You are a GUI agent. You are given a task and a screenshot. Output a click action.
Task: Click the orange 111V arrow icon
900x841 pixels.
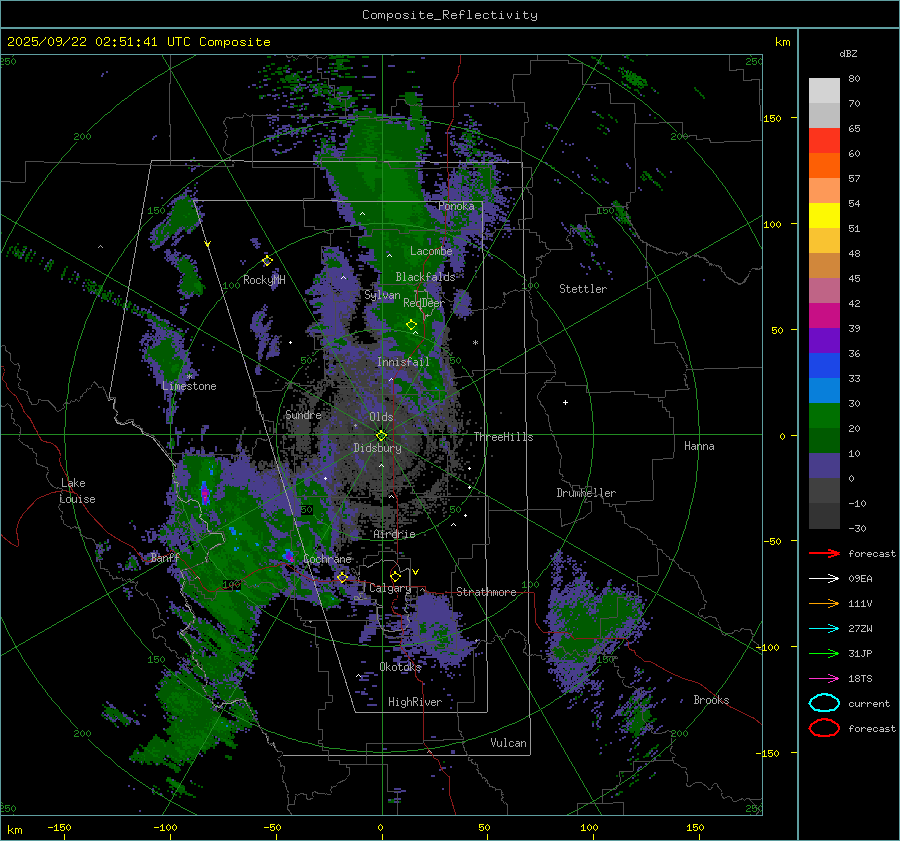(x=823, y=603)
